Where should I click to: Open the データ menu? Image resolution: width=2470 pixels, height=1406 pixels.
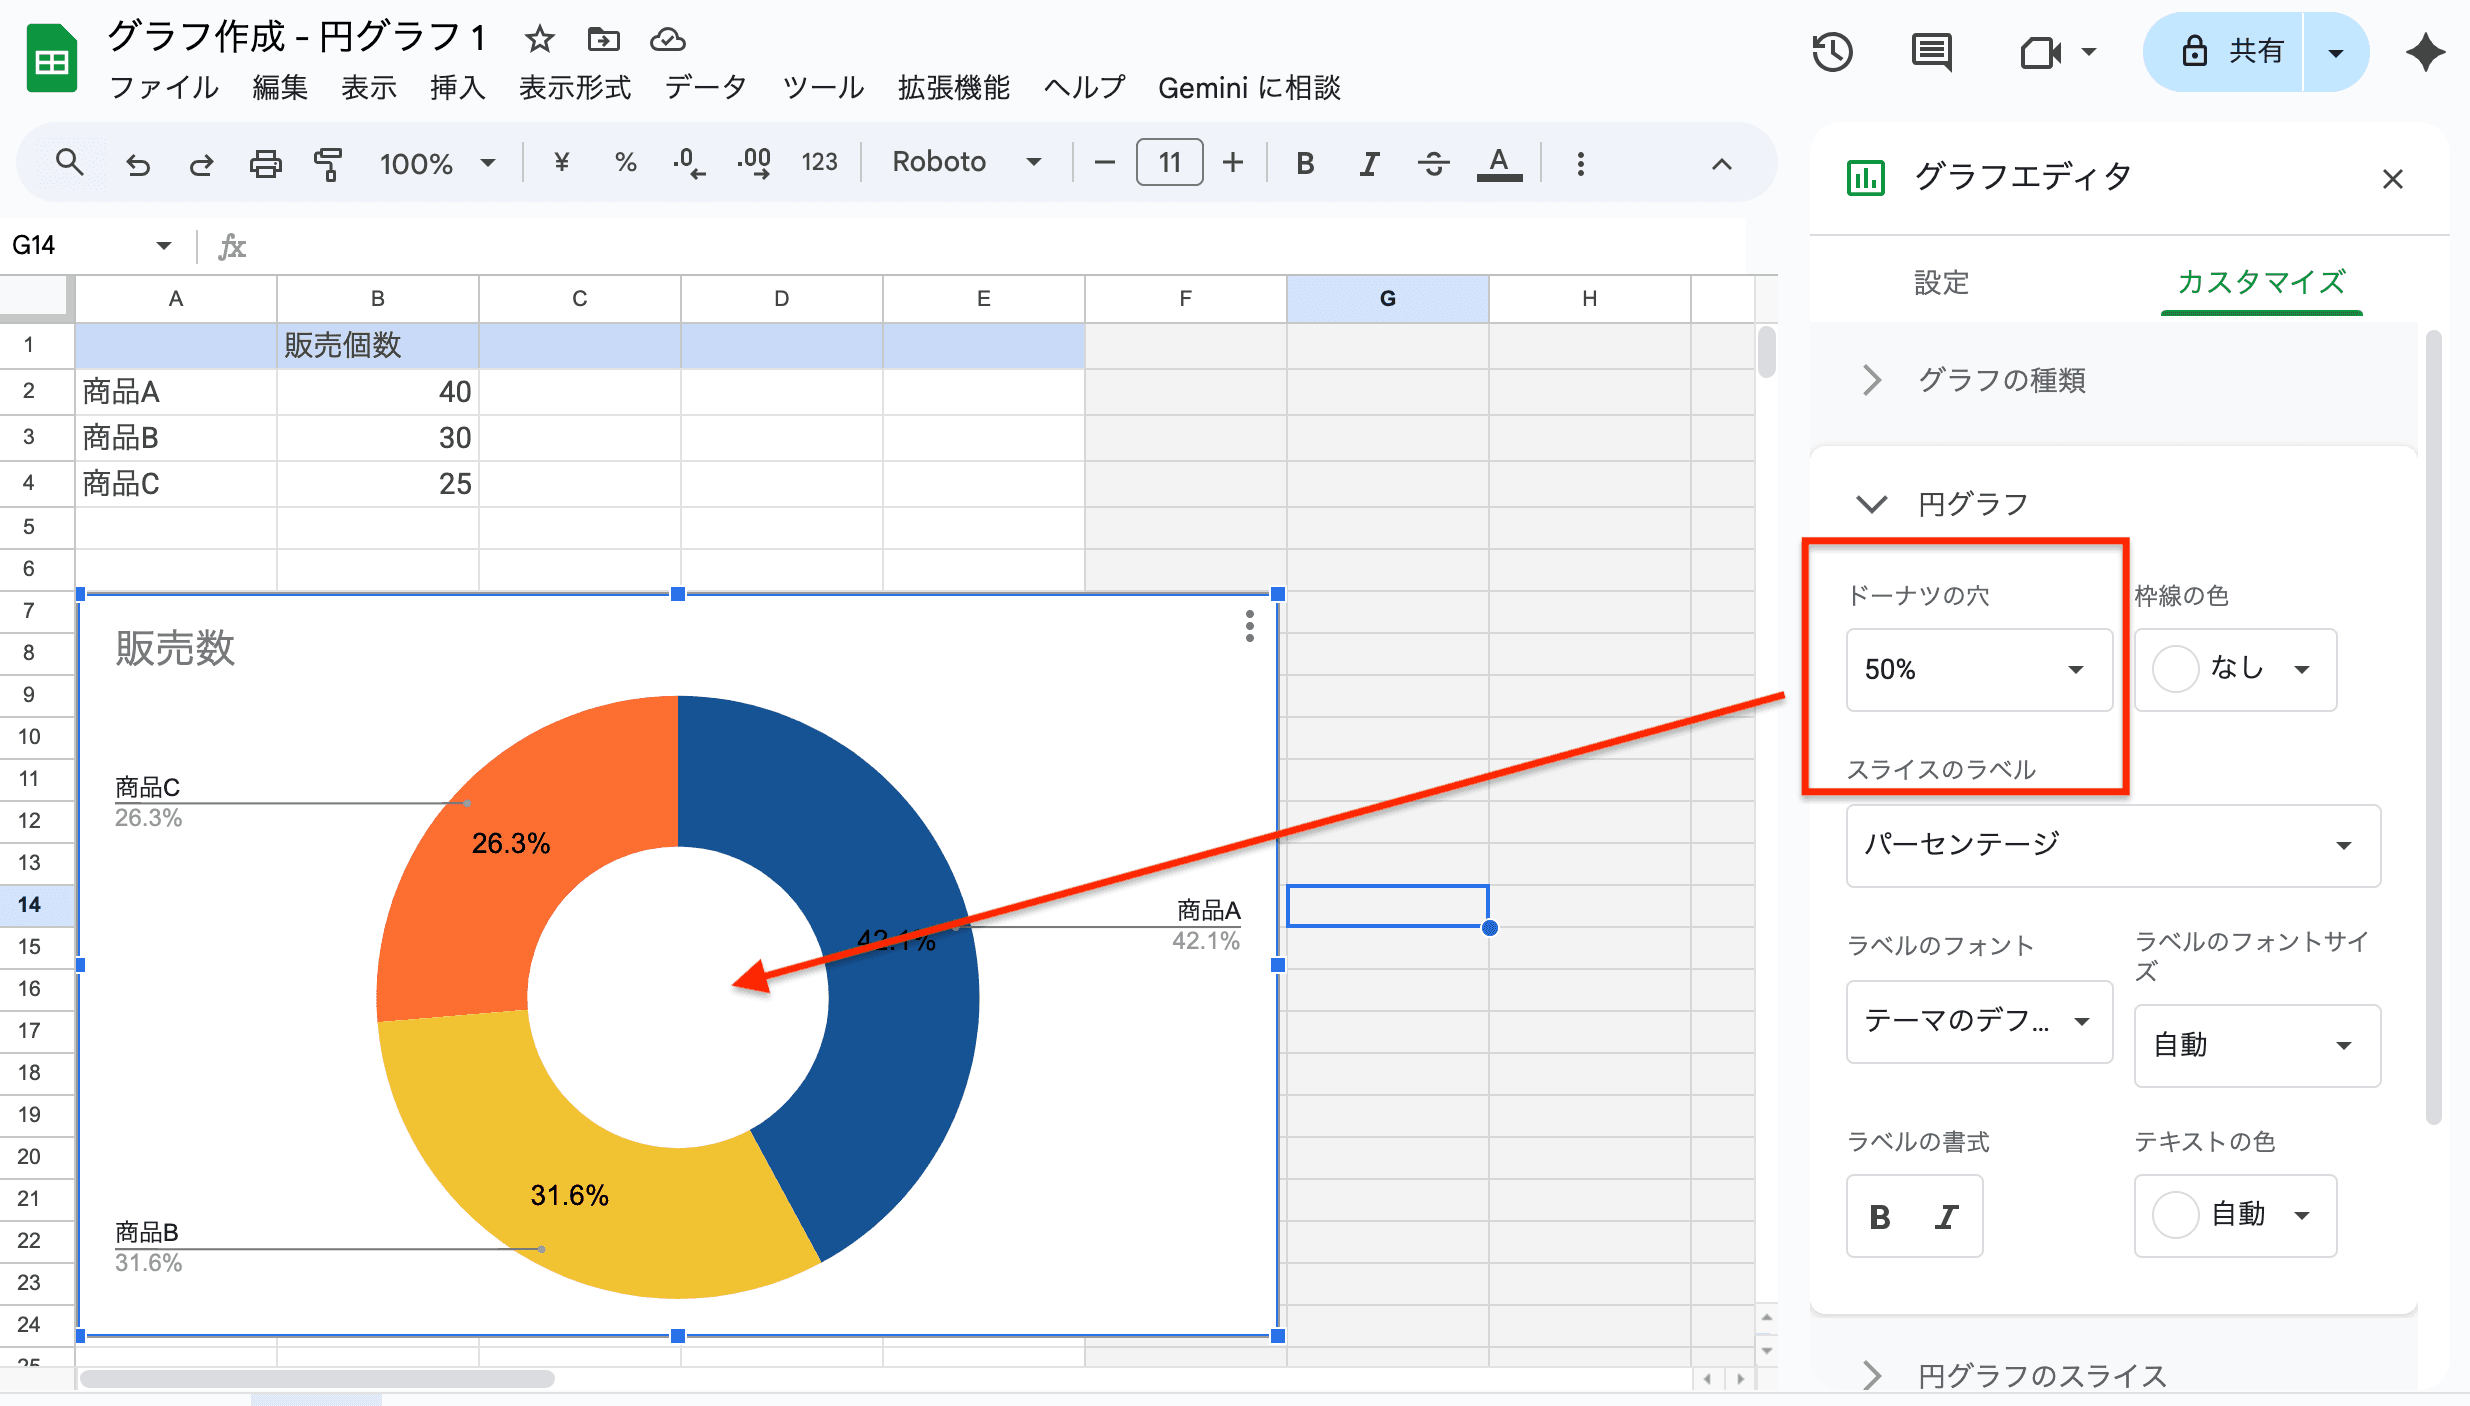706,88
